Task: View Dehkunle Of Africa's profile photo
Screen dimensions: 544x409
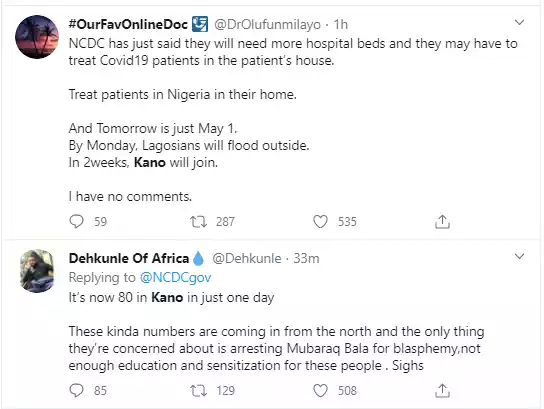Action: click(x=37, y=271)
